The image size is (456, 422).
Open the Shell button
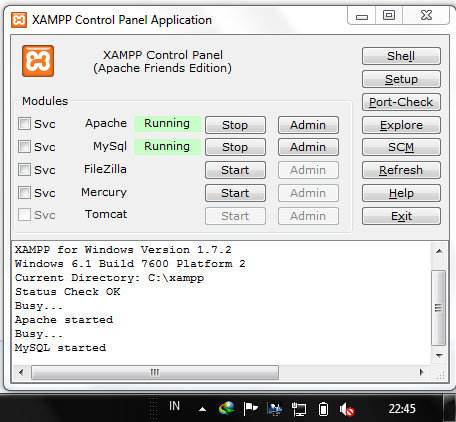pyautogui.click(x=401, y=56)
